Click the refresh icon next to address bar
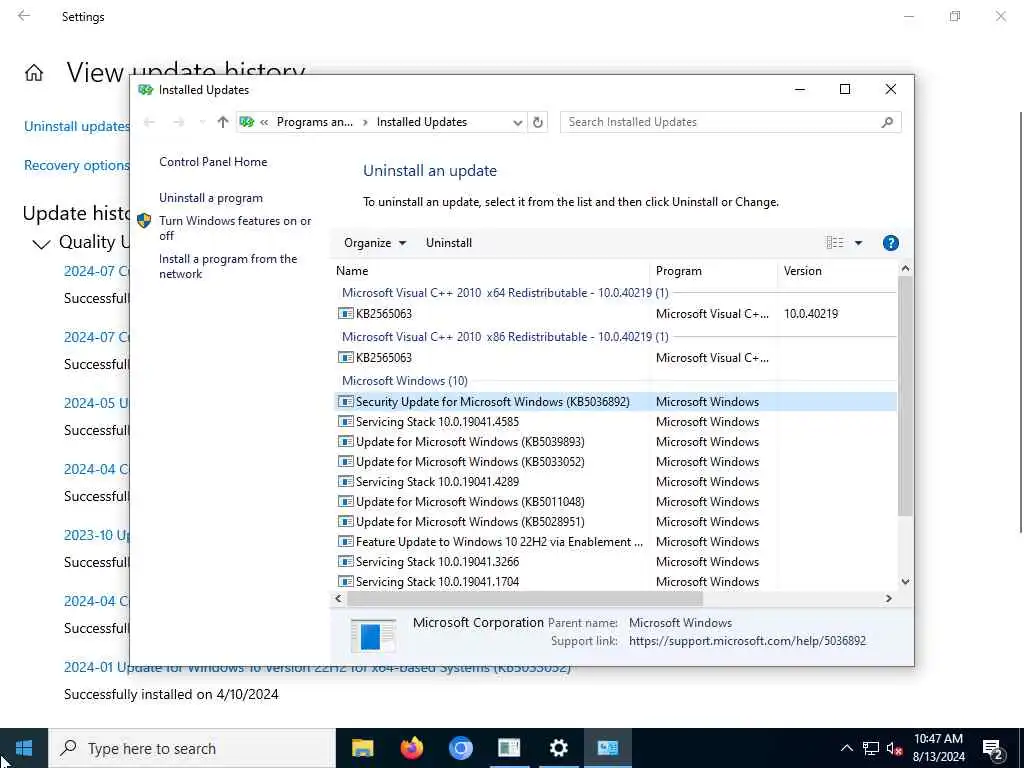This screenshot has height=768, width=1024. pyautogui.click(x=537, y=122)
